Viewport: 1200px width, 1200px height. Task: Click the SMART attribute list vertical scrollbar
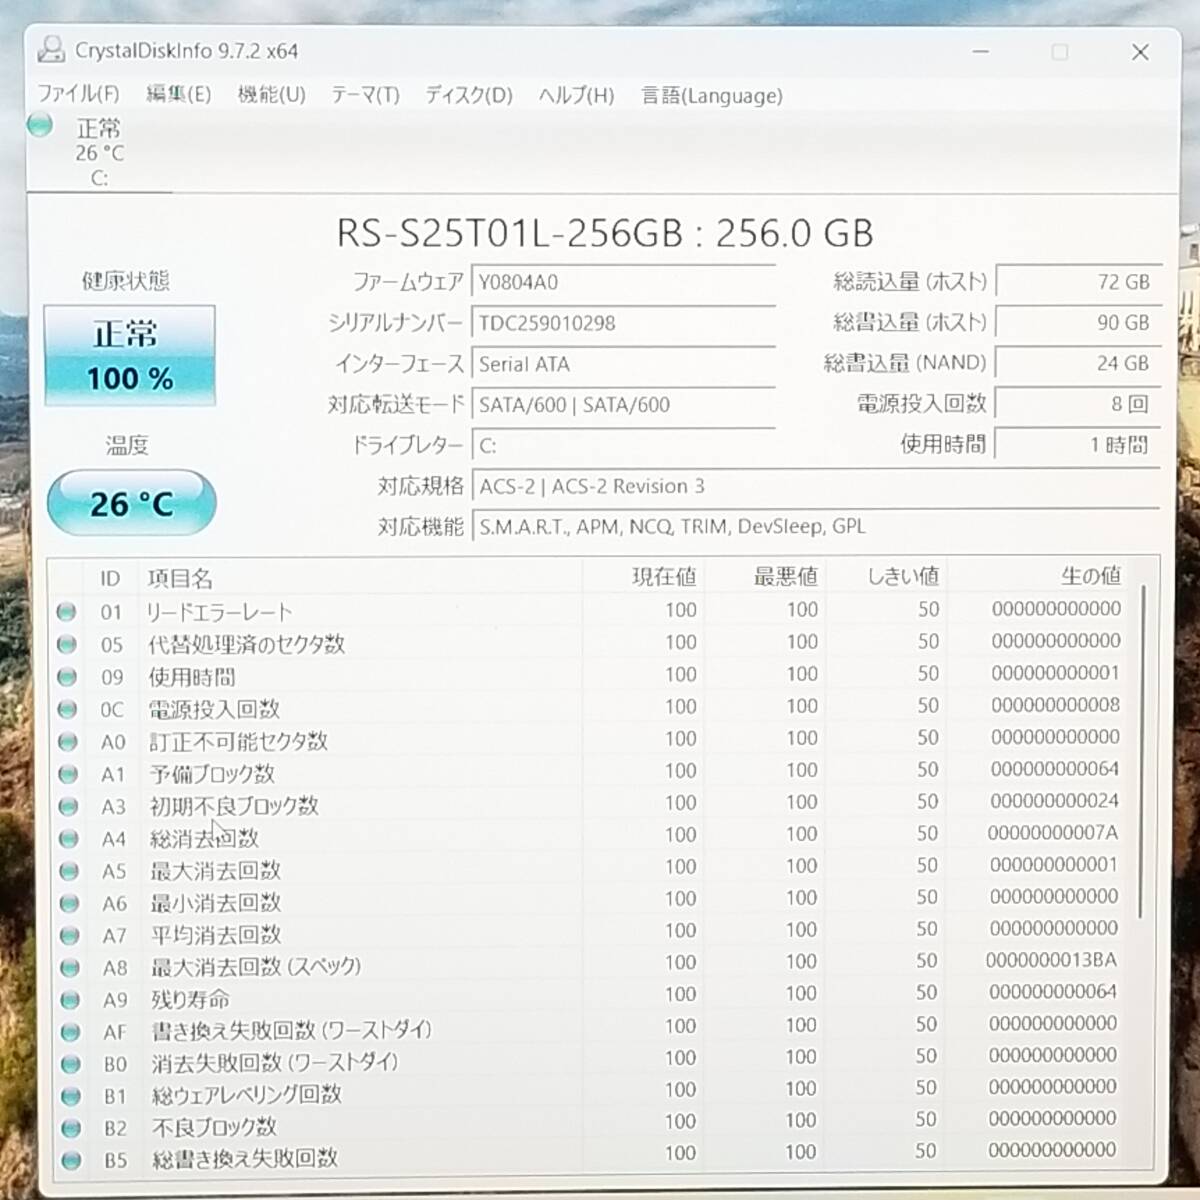coord(1142,753)
